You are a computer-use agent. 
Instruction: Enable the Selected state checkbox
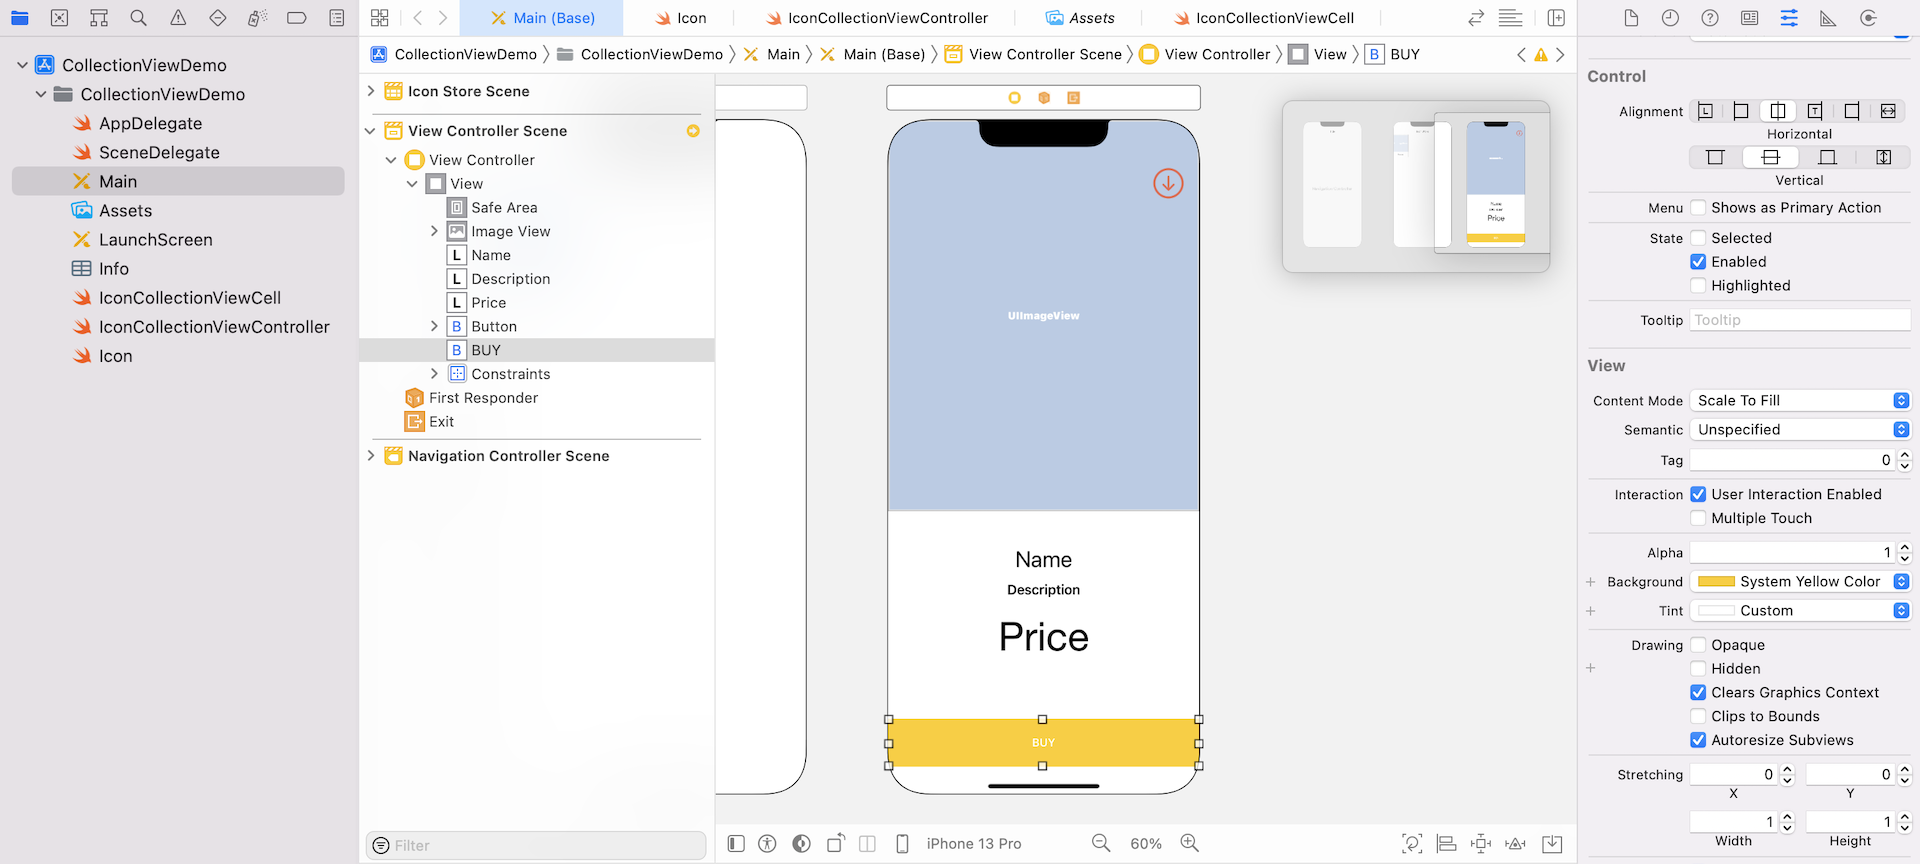tap(1698, 238)
